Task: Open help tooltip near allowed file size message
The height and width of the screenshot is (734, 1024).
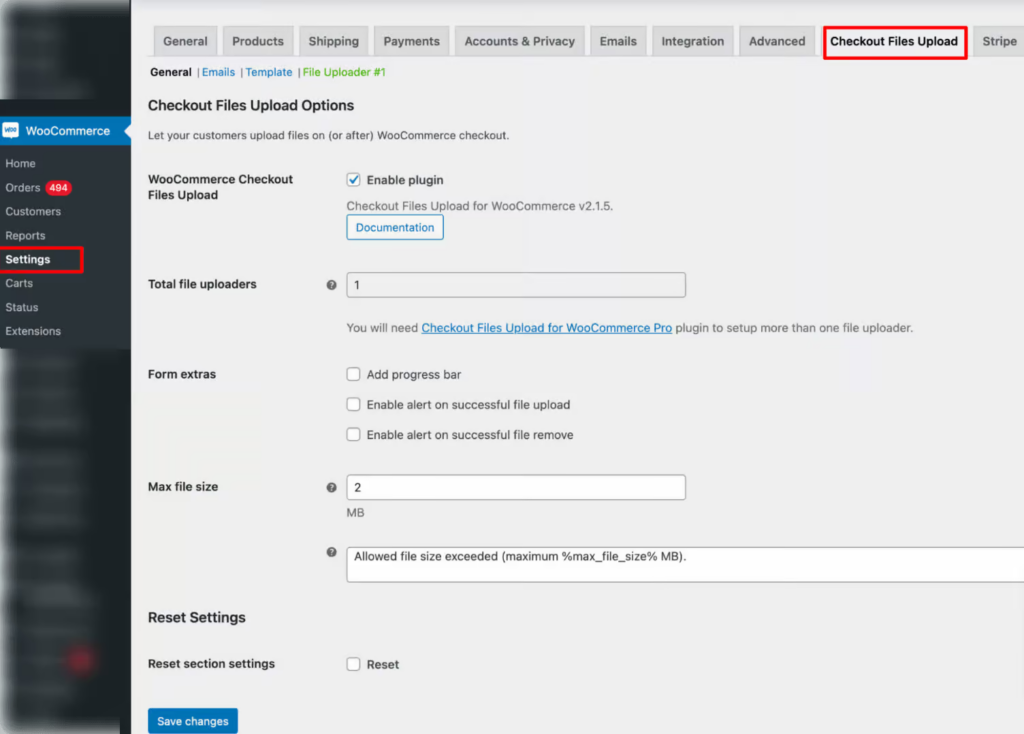Action: (331, 551)
